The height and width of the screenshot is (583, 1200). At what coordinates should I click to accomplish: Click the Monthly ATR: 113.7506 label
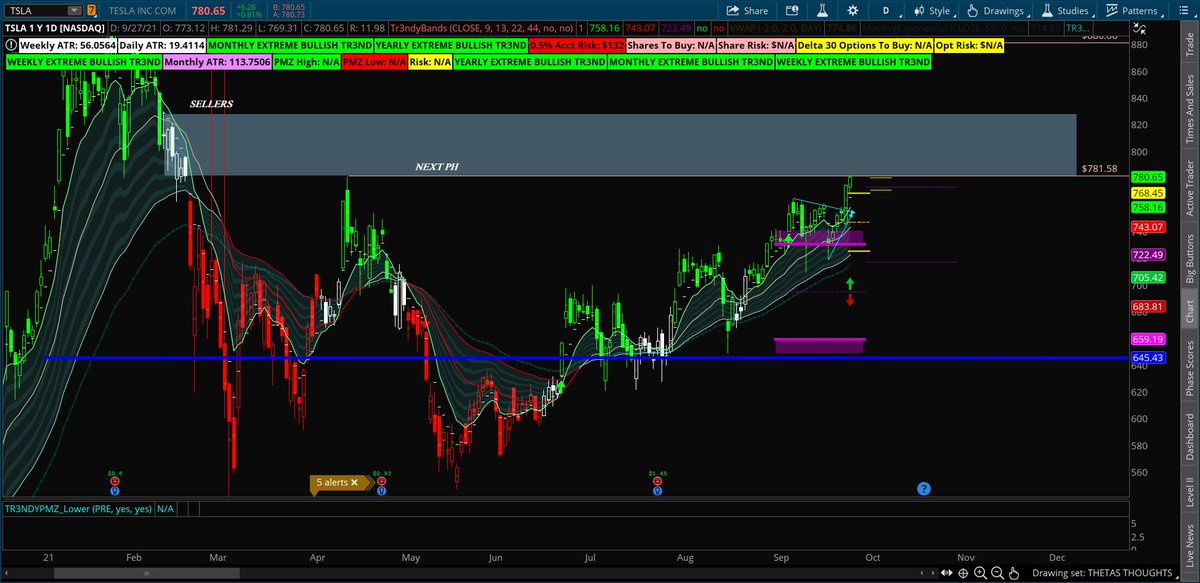216,62
